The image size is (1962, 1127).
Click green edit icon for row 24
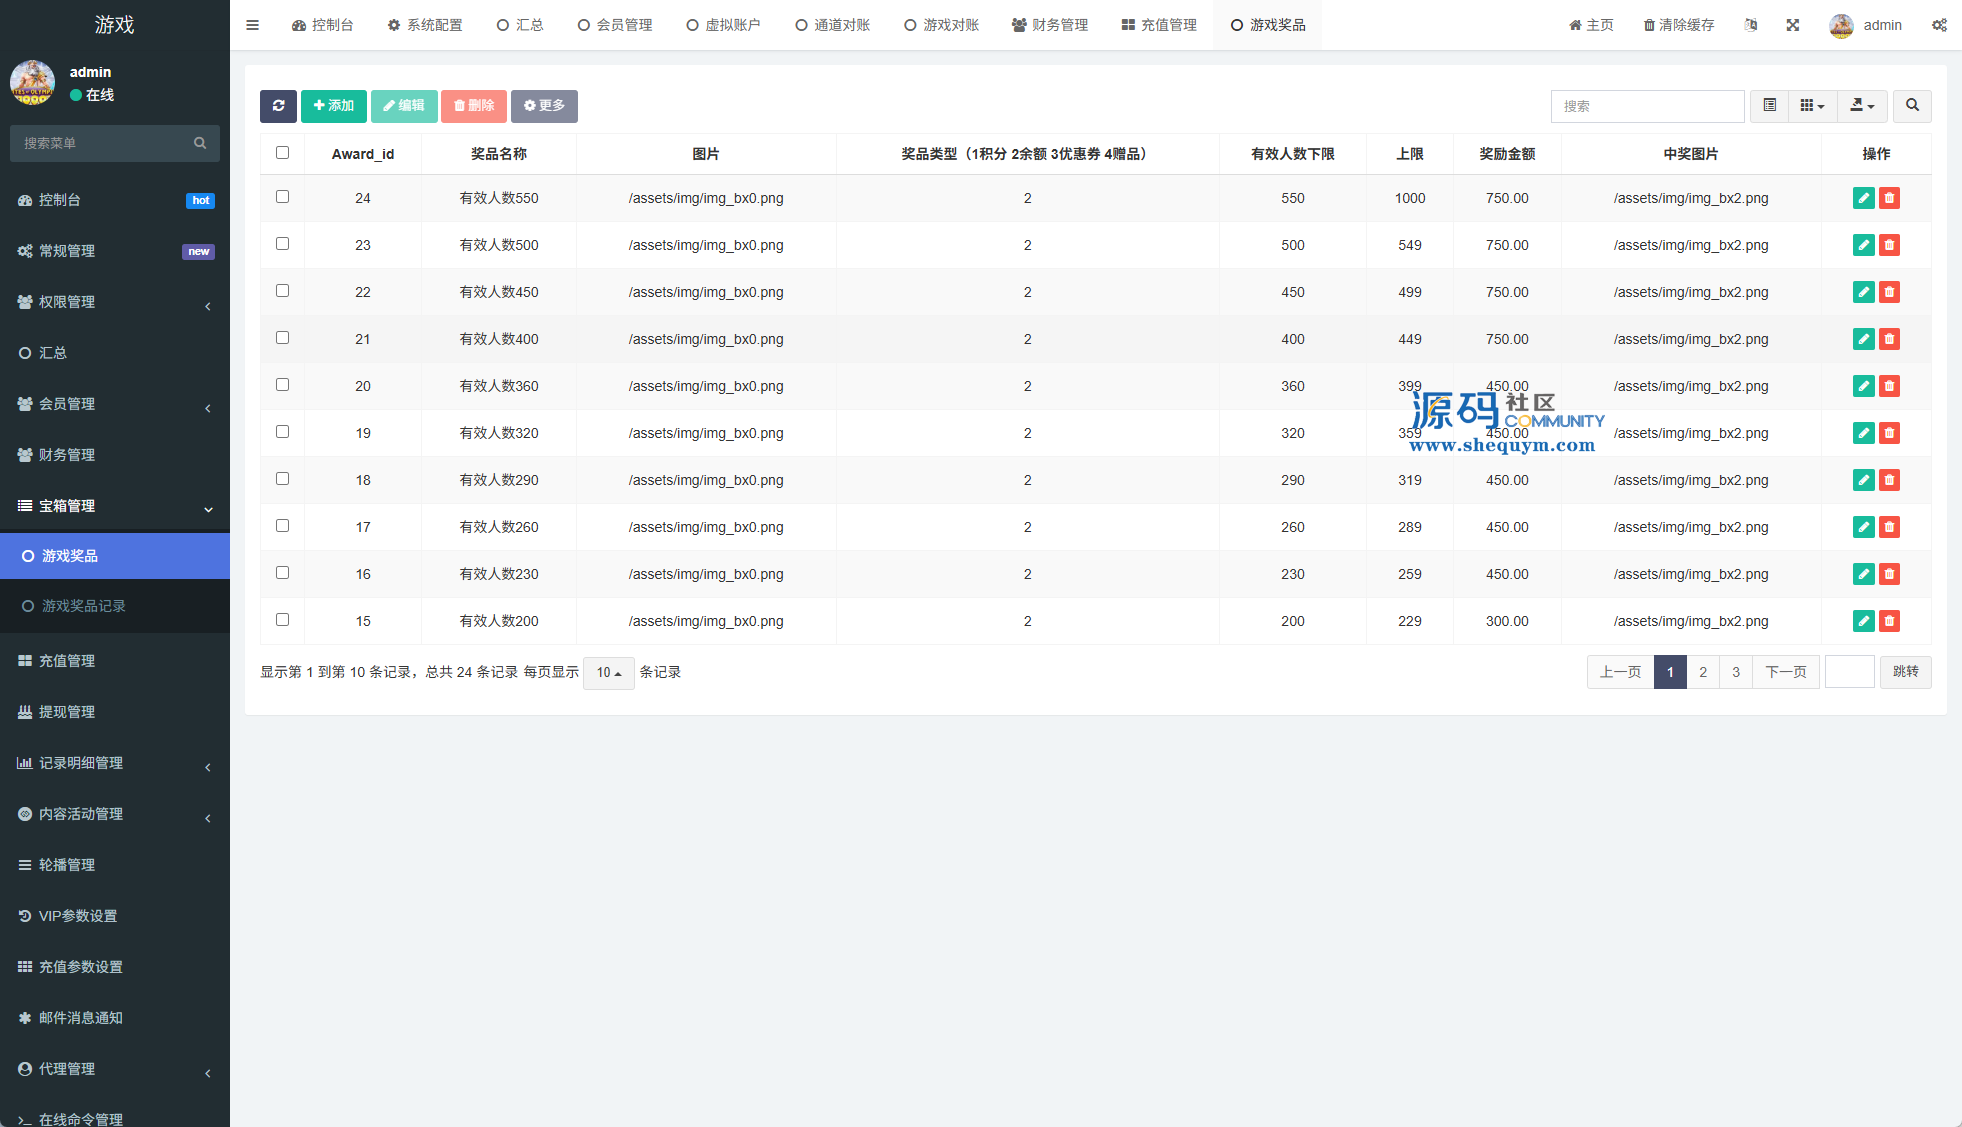pos(1863,198)
